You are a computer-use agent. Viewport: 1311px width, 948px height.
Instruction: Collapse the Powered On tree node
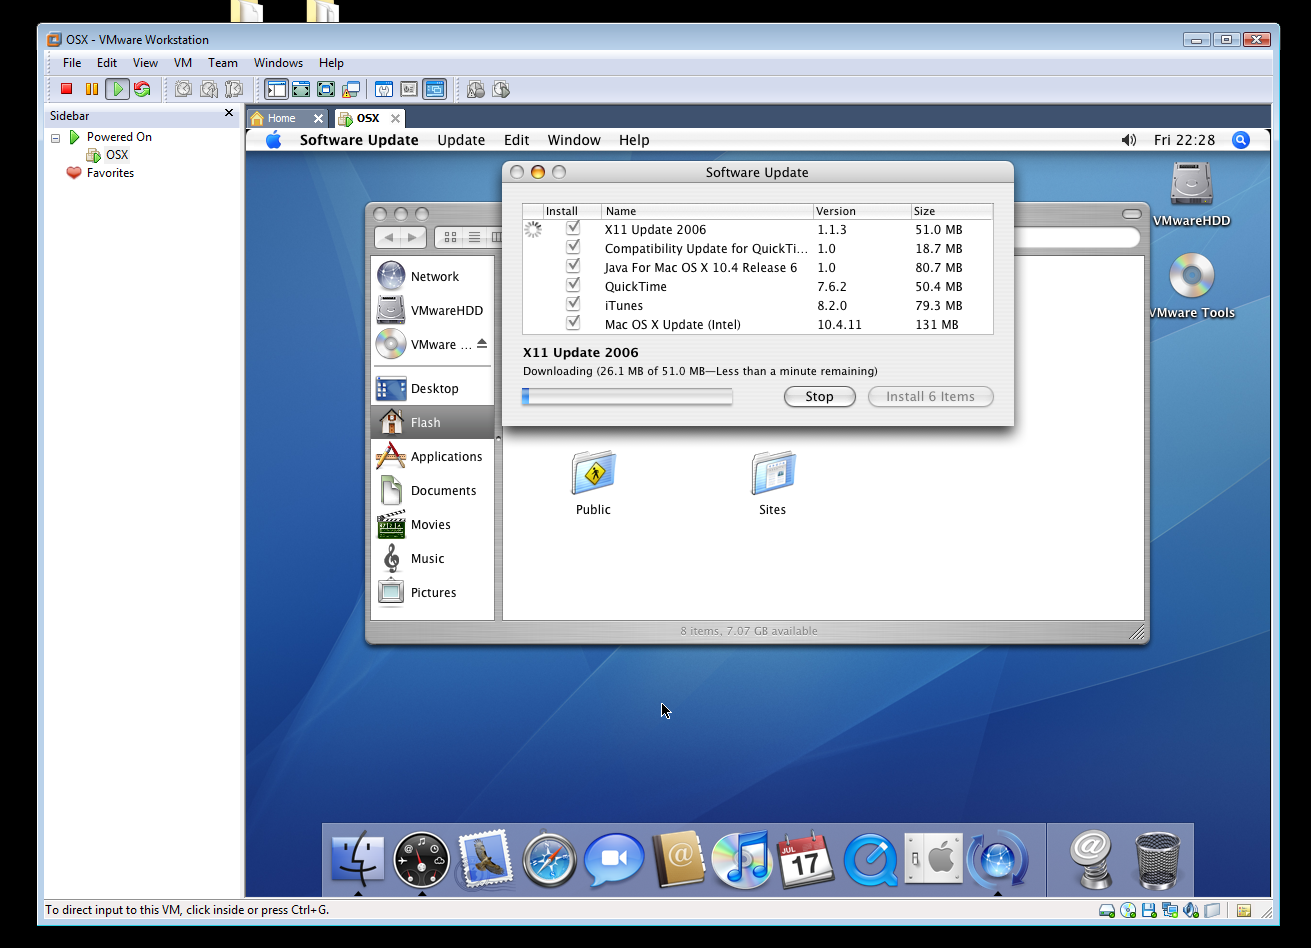pos(56,137)
